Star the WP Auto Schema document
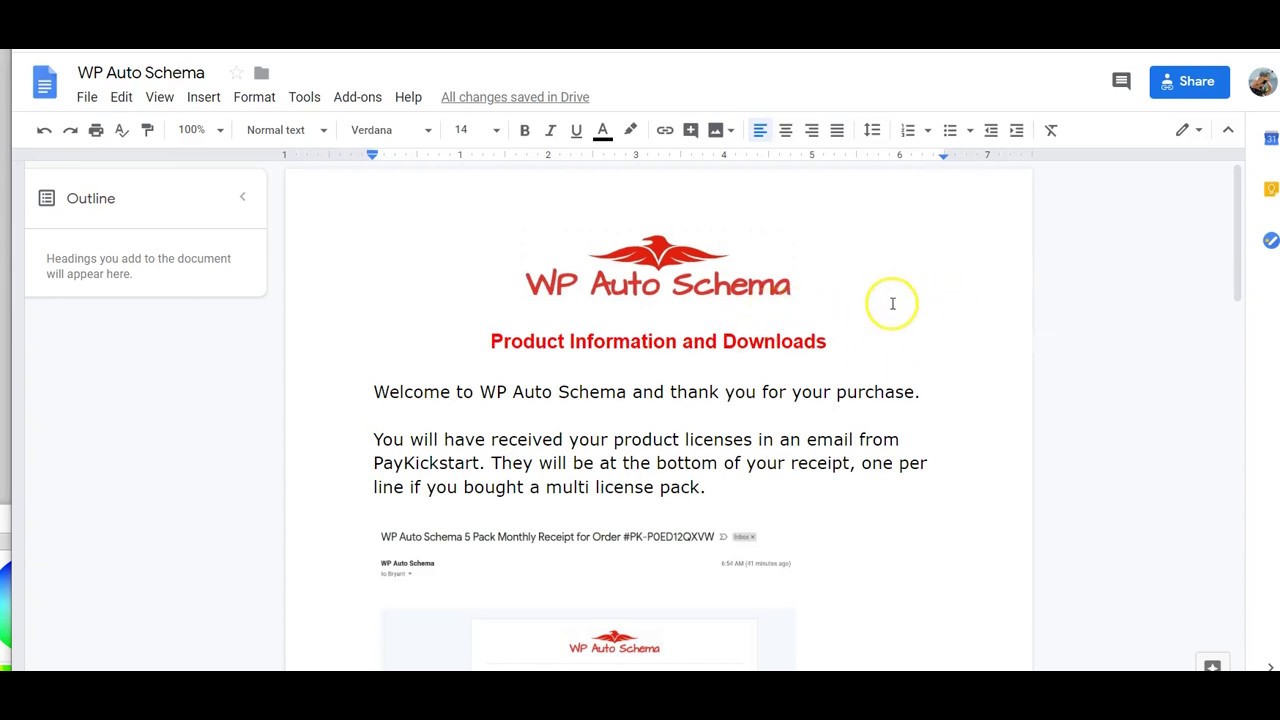This screenshot has width=1280, height=720. [x=236, y=73]
